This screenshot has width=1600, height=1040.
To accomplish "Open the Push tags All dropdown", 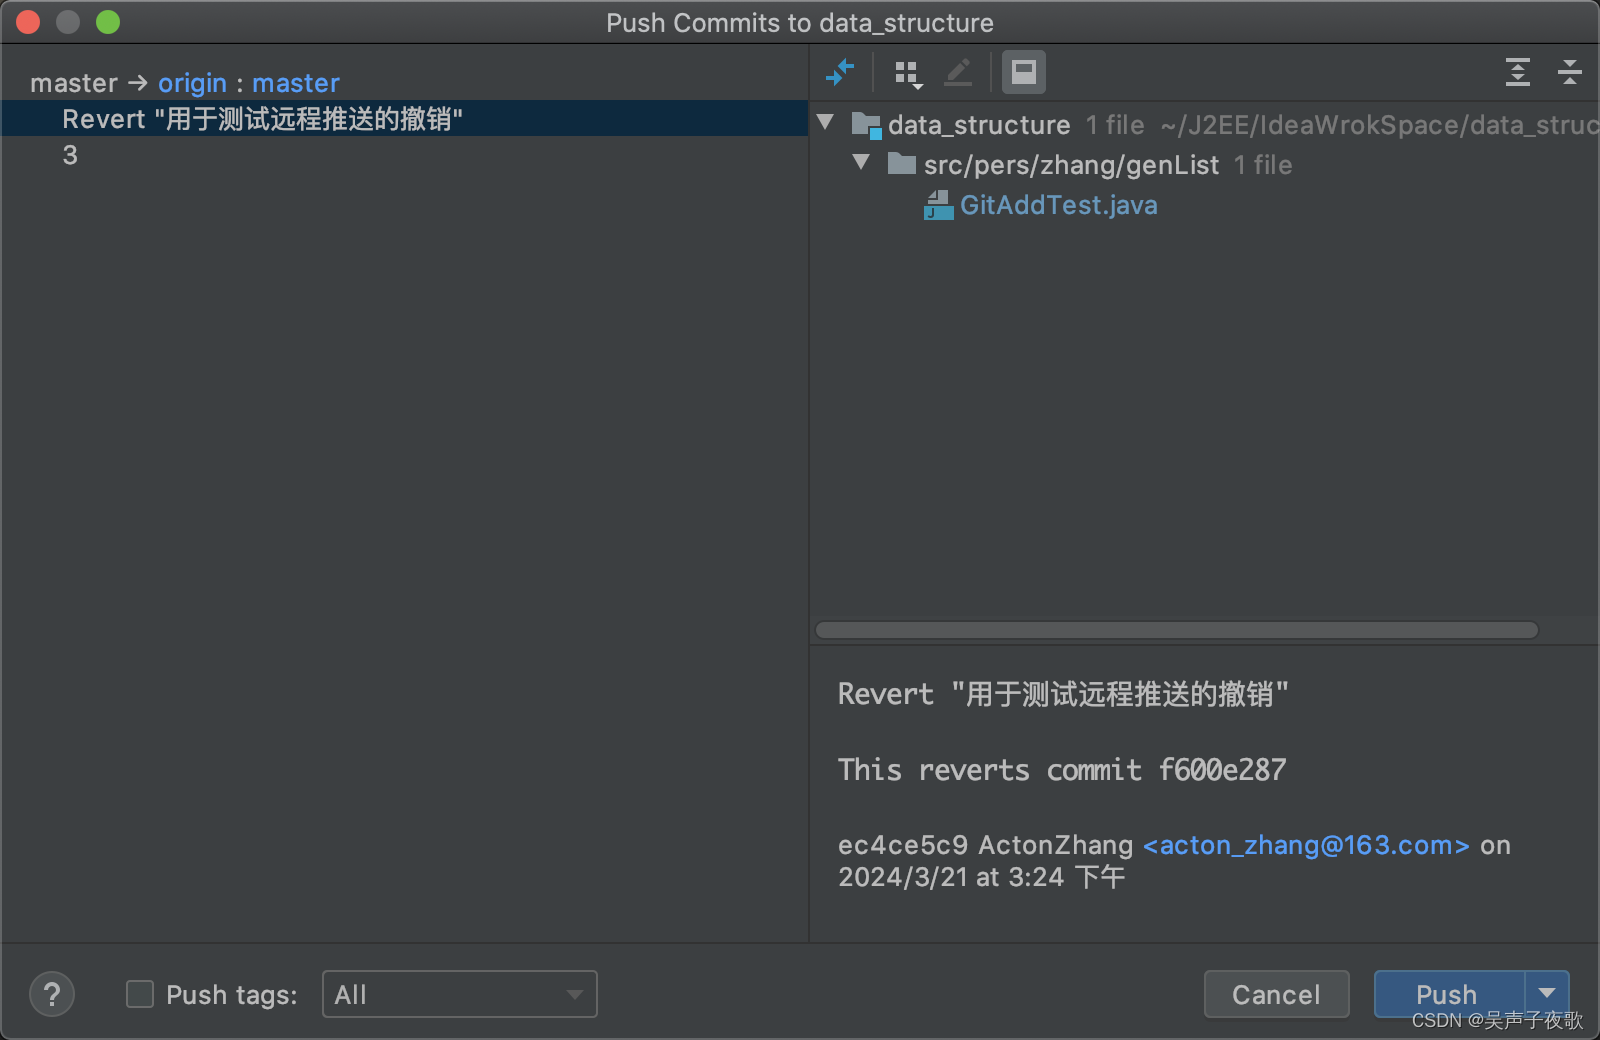I will tap(460, 994).
